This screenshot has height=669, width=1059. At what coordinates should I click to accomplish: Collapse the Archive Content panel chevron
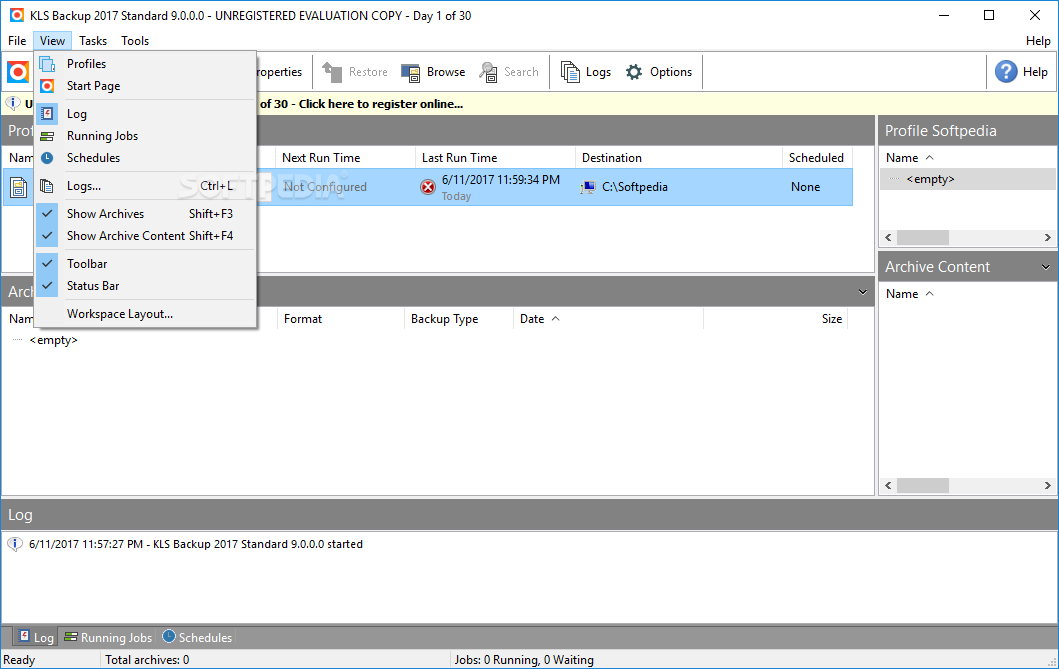tap(1045, 267)
